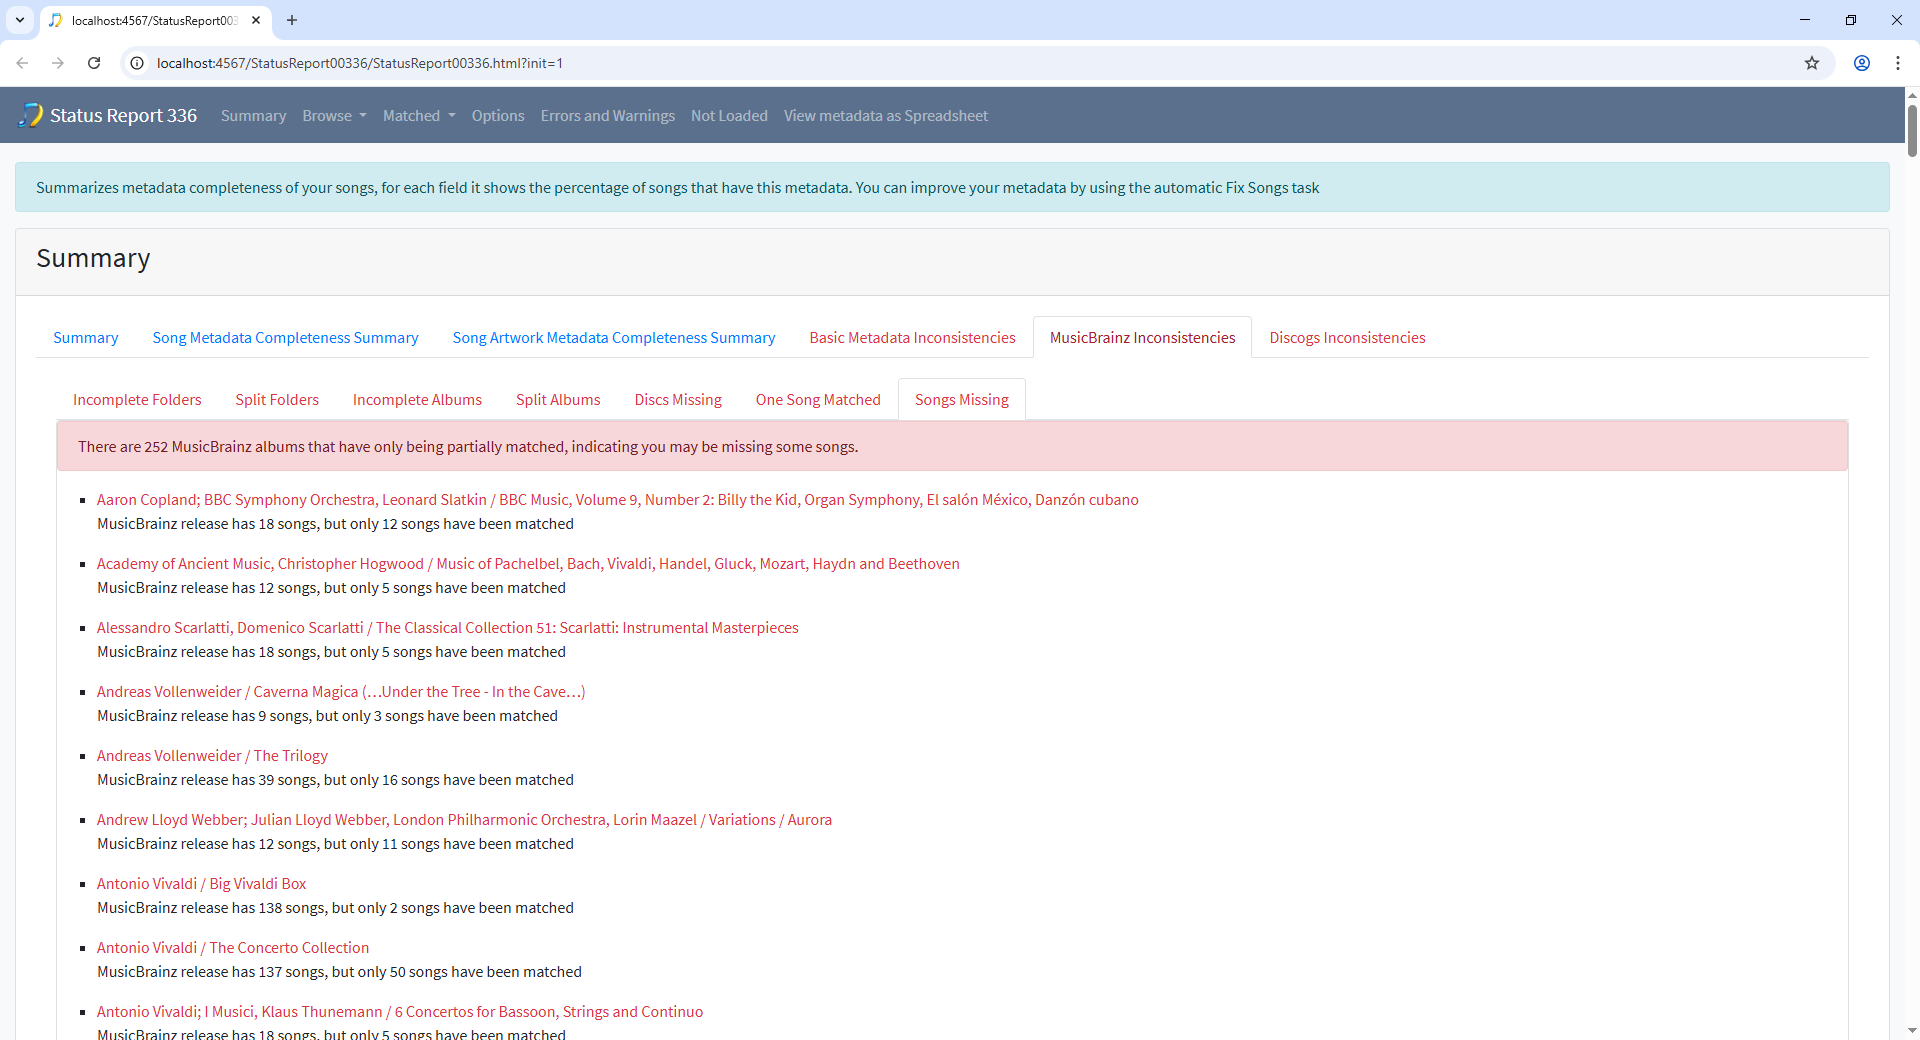1920x1040 pixels.
Task: Open Academy of Ancient Music album link
Action: (x=528, y=564)
